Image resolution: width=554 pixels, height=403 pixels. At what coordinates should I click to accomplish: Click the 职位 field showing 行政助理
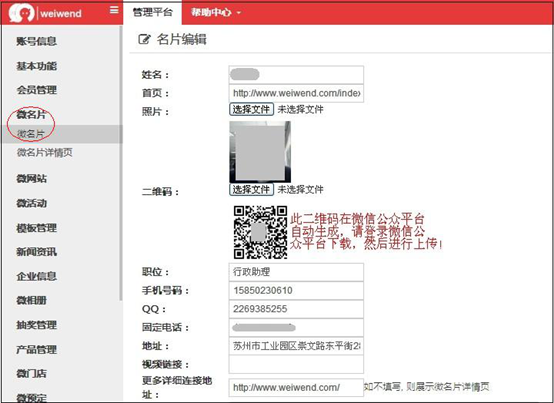(x=296, y=272)
